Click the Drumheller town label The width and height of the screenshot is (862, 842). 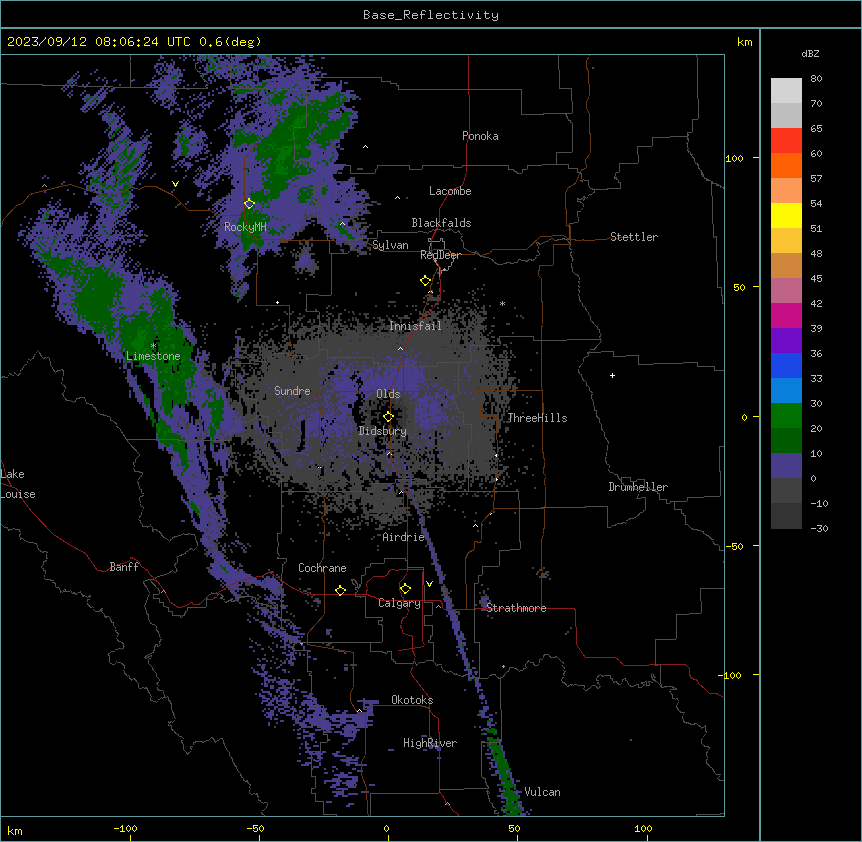tap(638, 487)
